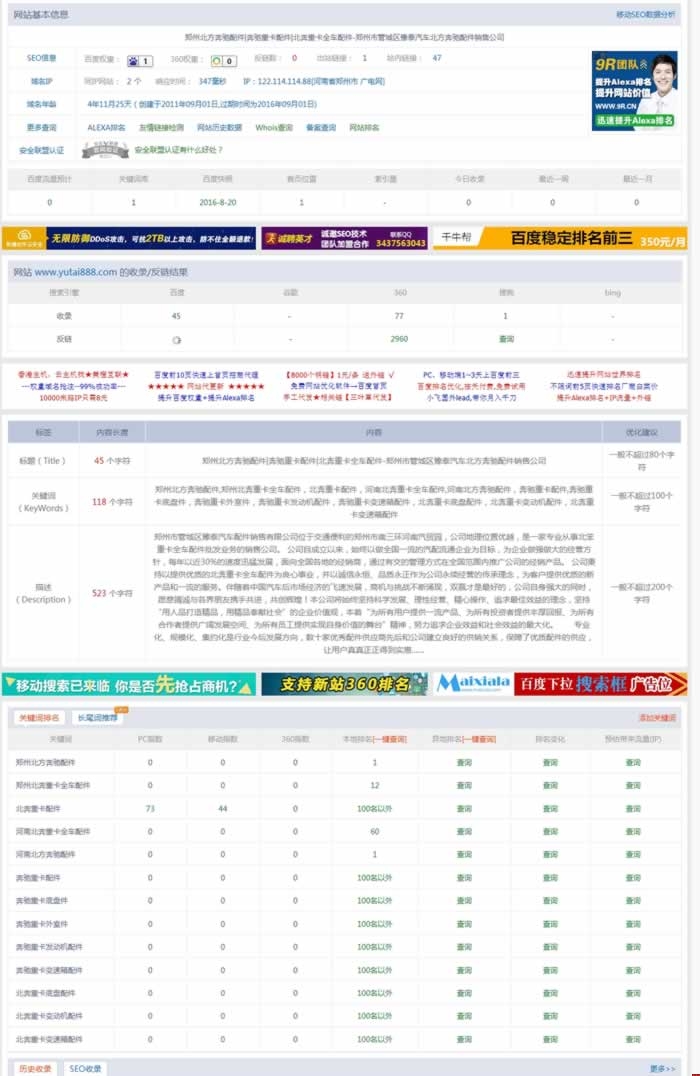This screenshot has width=700, height=1076.
Task: Switch to the 长尾词推荐 tab
Action: (x=98, y=718)
